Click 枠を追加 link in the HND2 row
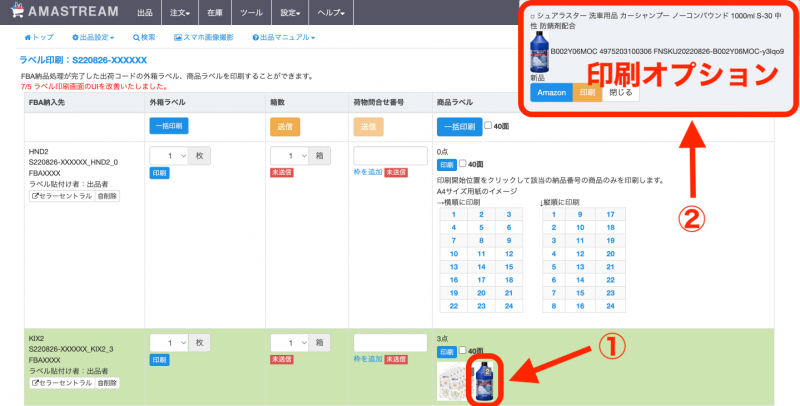Viewport: 800px width, 406px height. click(368, 172)
